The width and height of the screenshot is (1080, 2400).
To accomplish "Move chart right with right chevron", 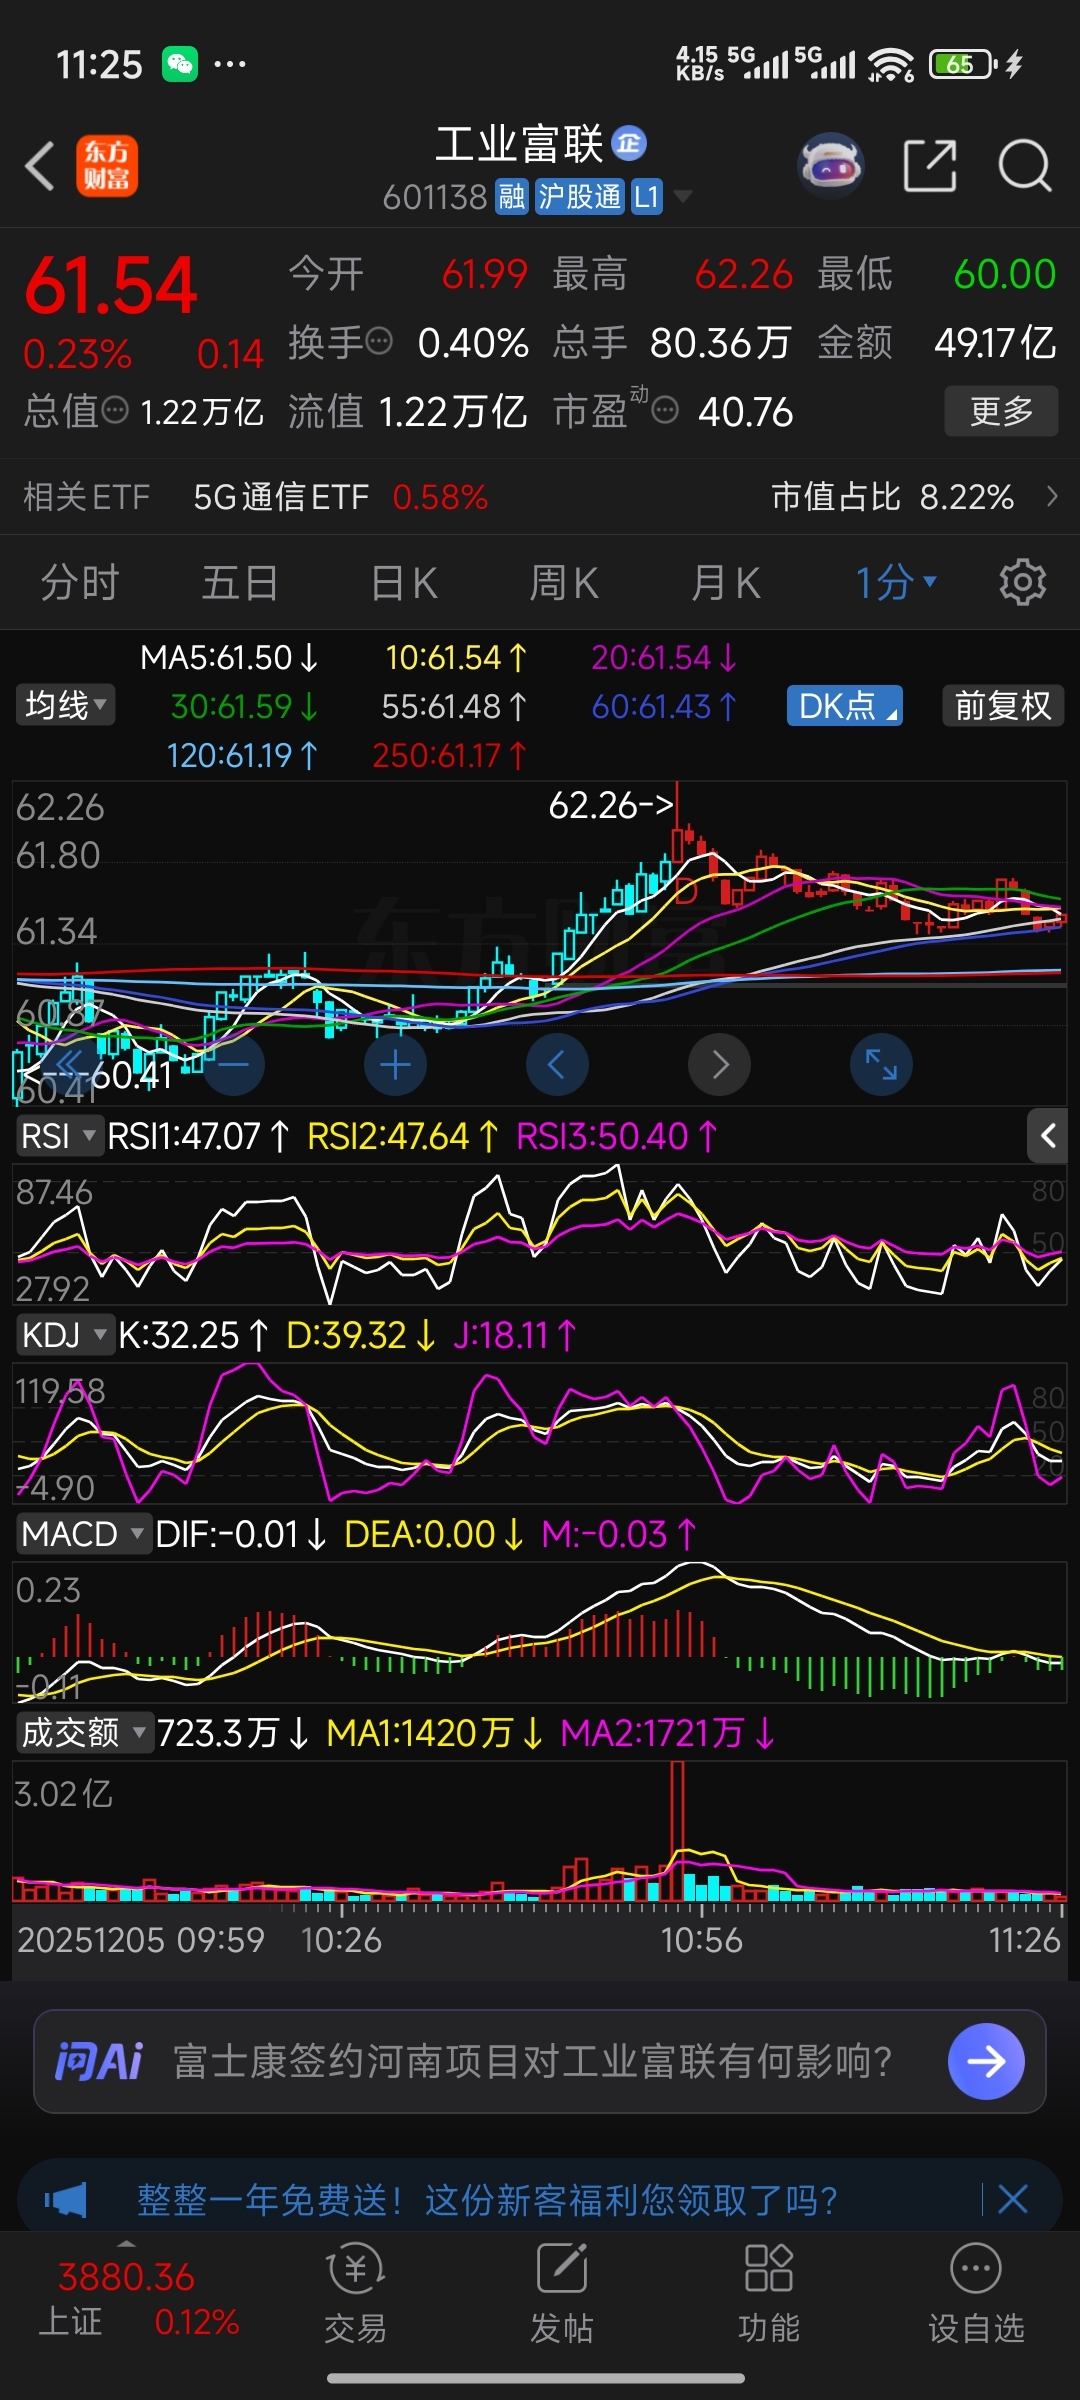I will [x=719, y=1065].
